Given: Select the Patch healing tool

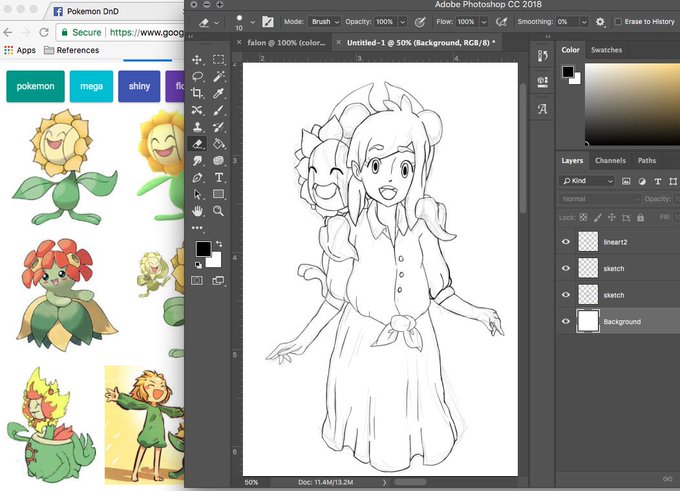Looking at the screenshot, I should [197, 110].
